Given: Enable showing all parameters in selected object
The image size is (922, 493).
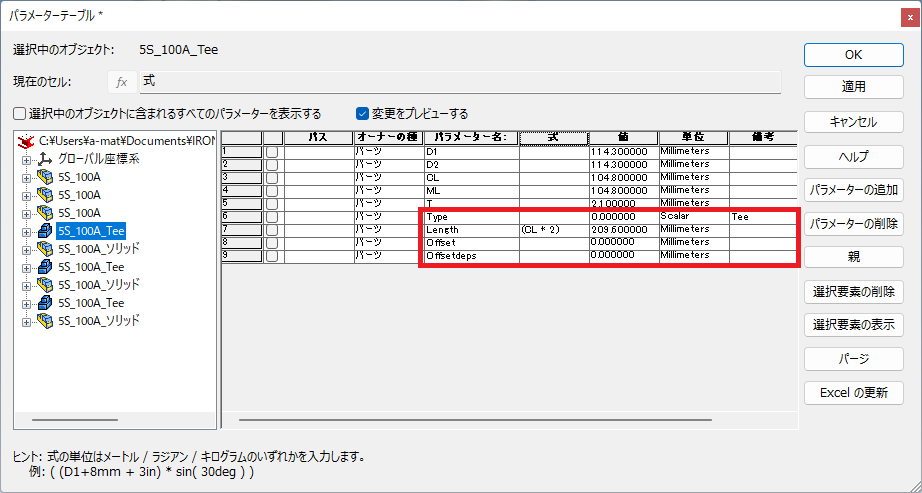Looking at the screenshot, I should pos(20,114).
